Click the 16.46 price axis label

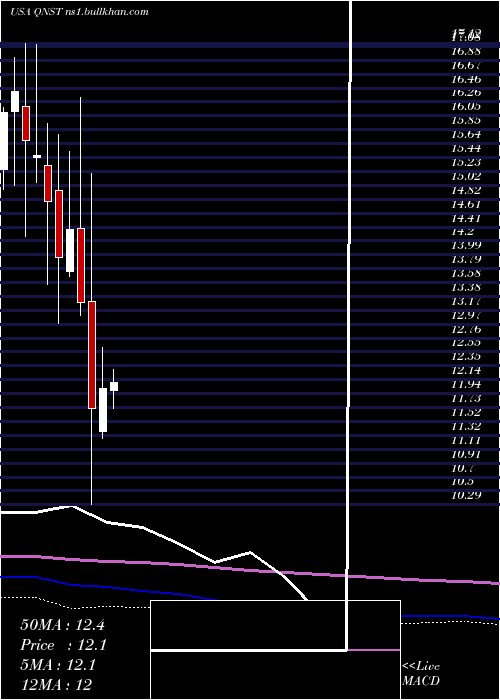pyautogui.click(x=466, y=79)
